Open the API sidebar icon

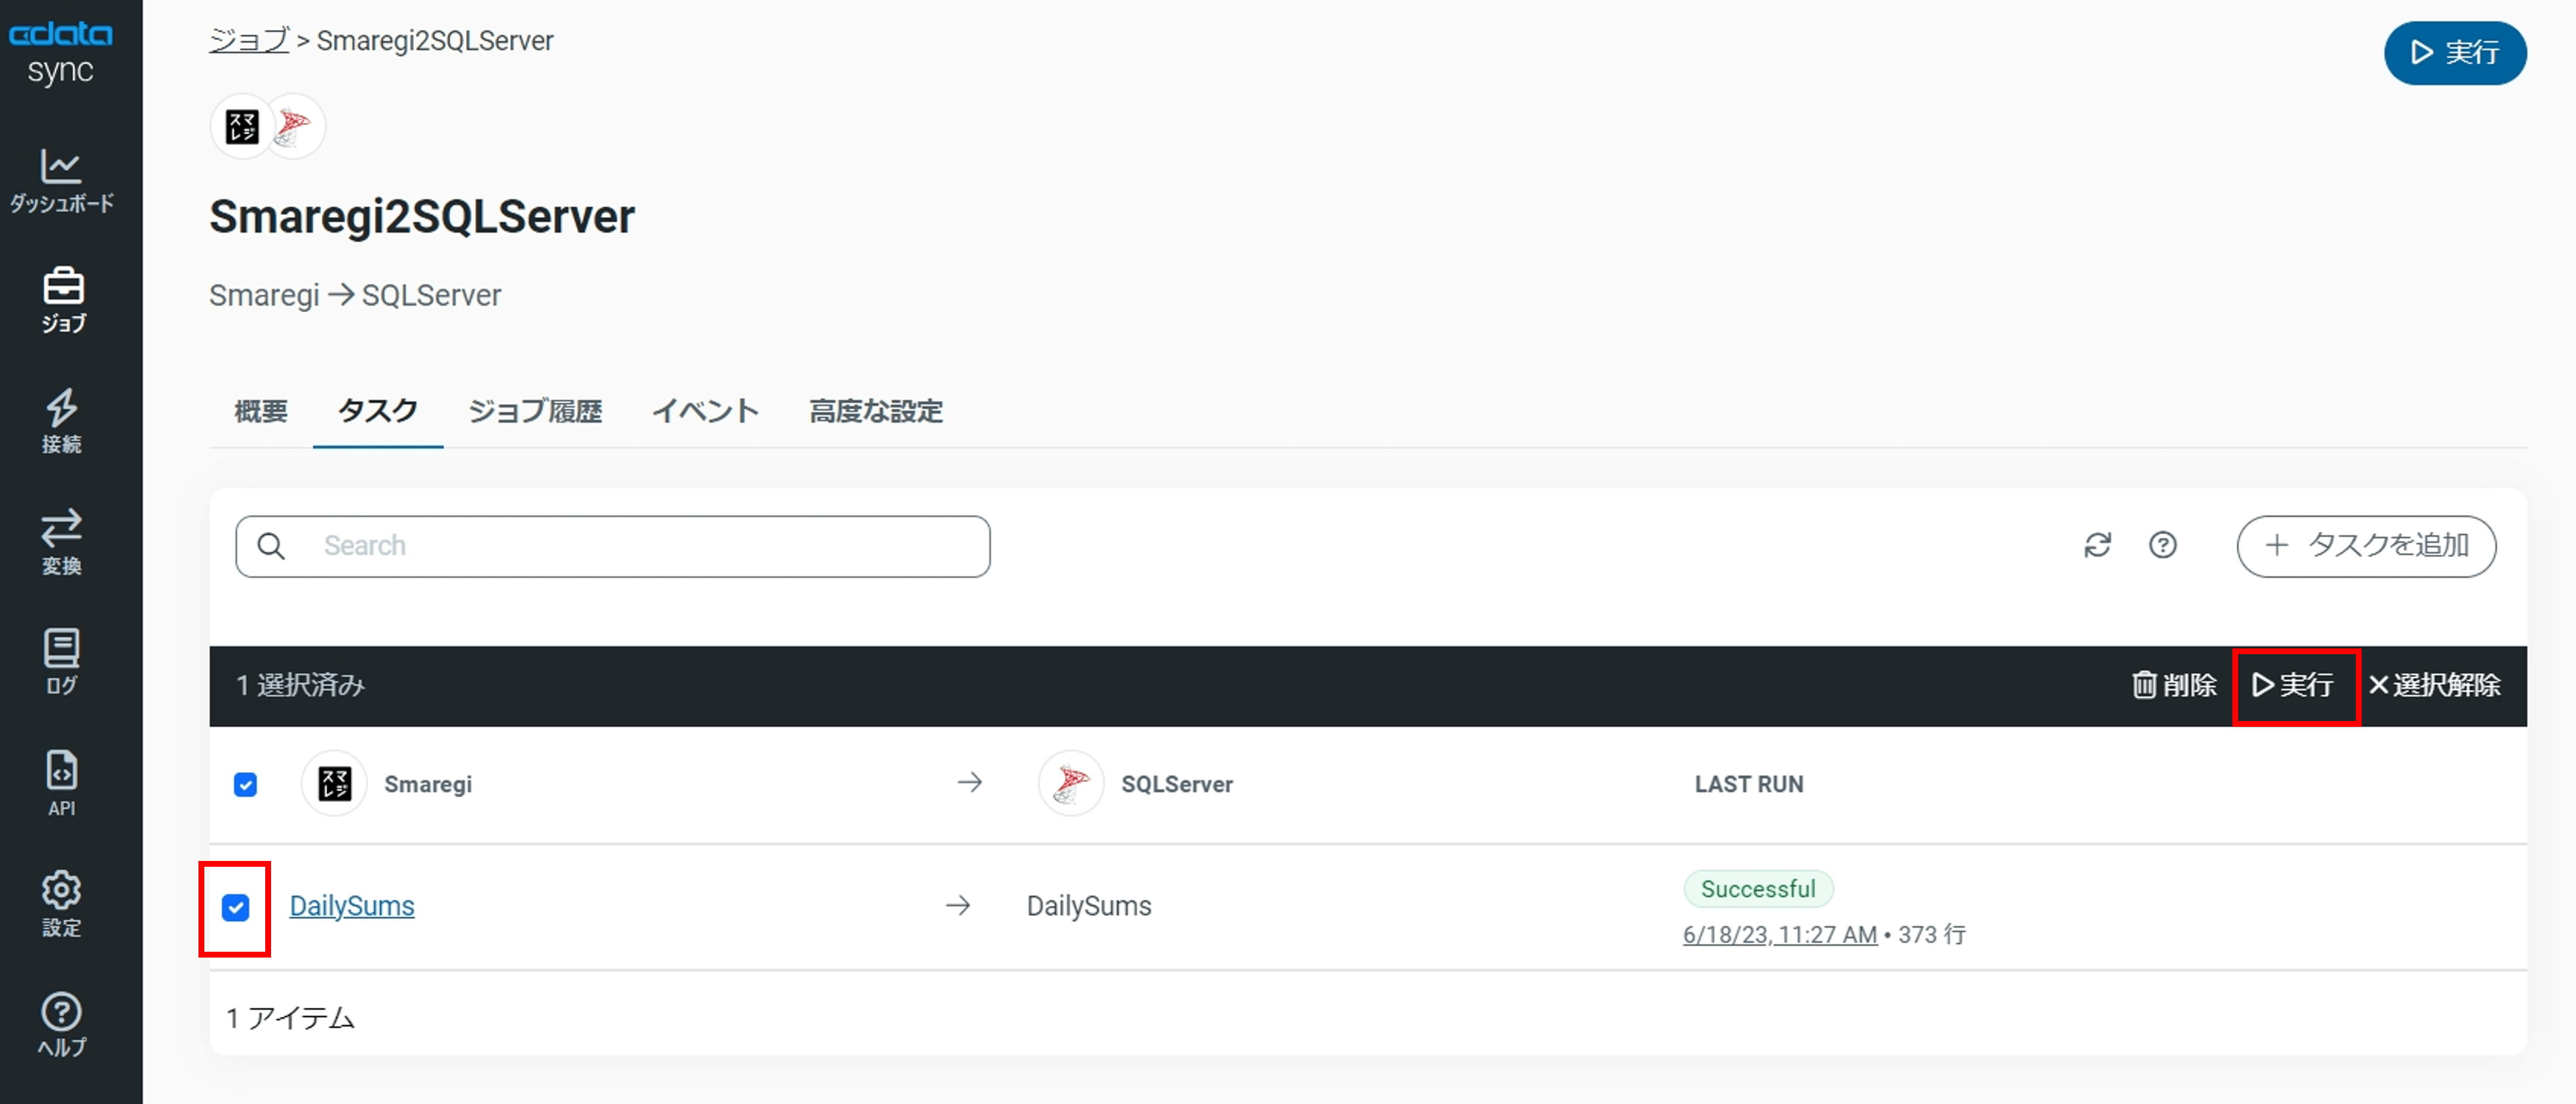pyautogui.click(x=61, y=783)
